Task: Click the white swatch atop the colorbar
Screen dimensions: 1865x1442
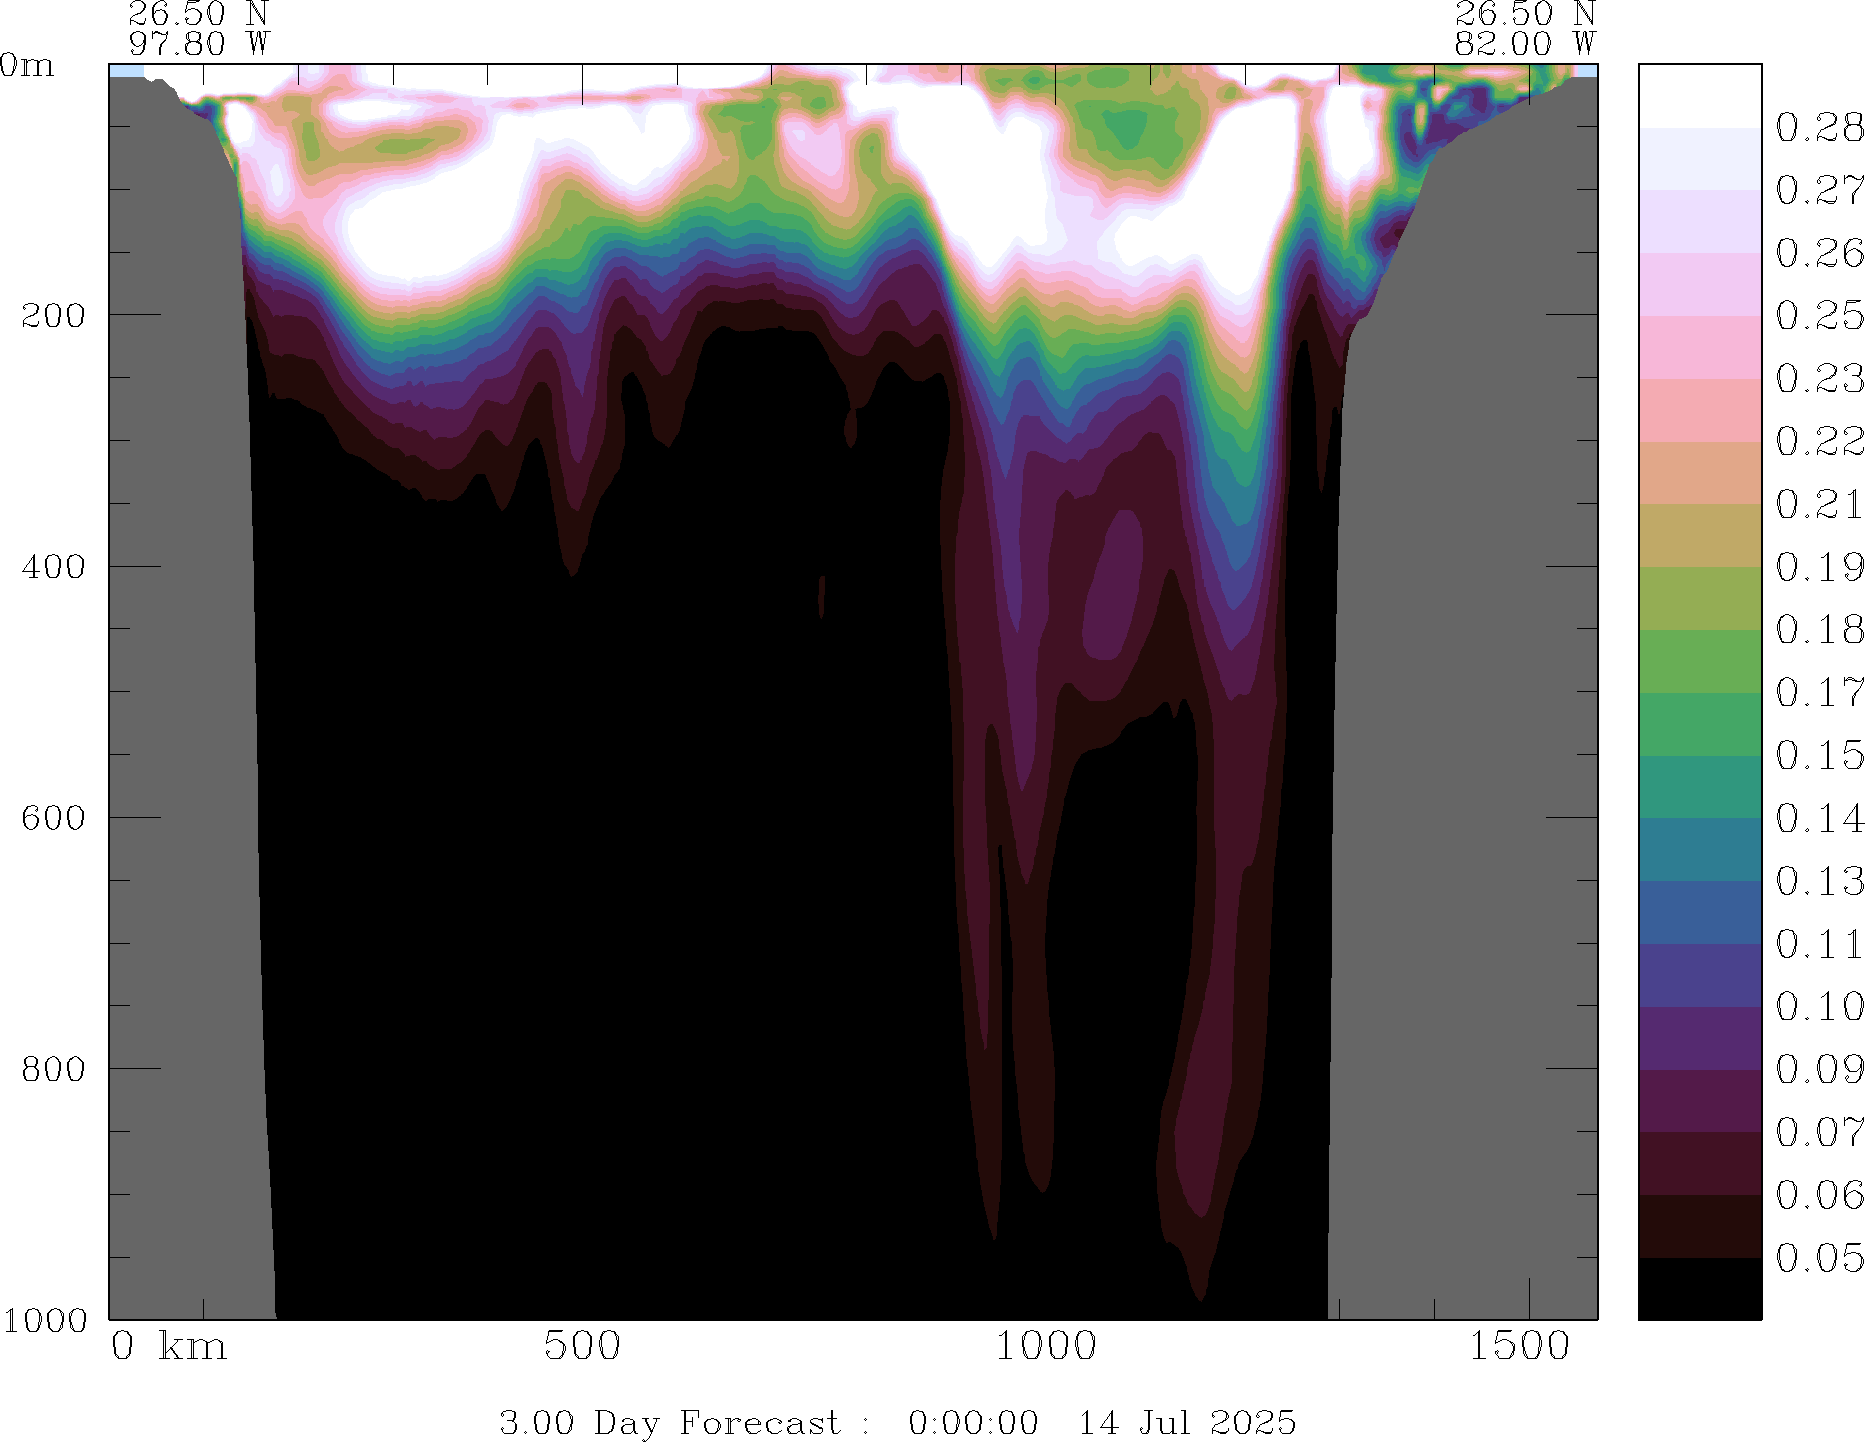Action: click(x=1699, y=96)
